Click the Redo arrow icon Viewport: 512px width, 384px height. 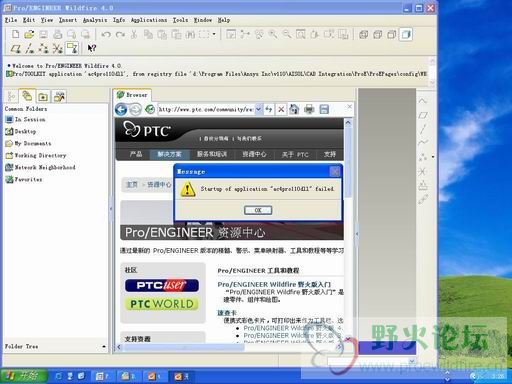[x=120, y=34]
